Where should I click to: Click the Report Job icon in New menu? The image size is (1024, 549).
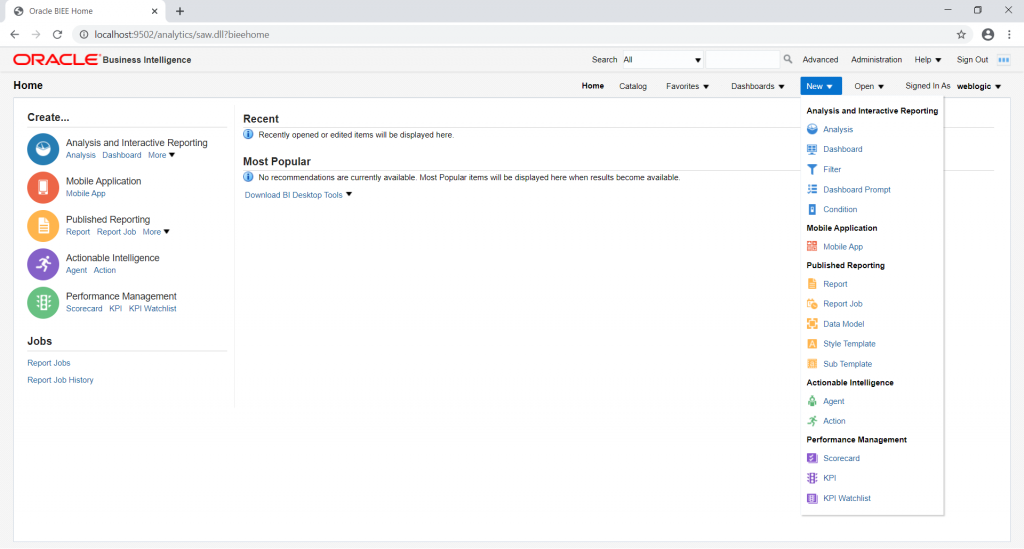pos(812,304)
